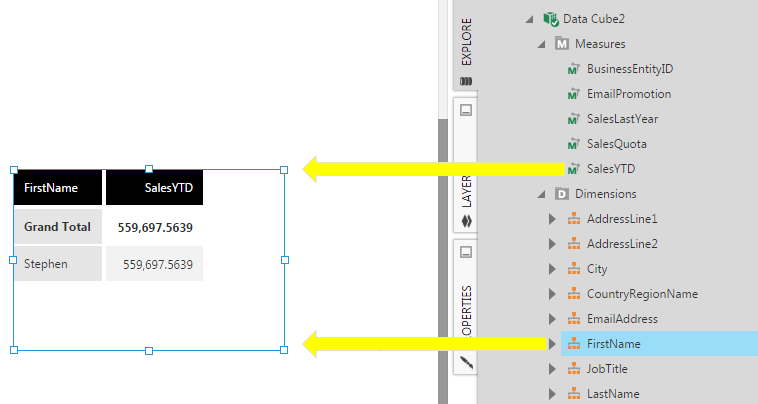This screenshot has height=404, width=758.
Task: Select the AddressLine1 dimension label
Action: tap(622, 219)
